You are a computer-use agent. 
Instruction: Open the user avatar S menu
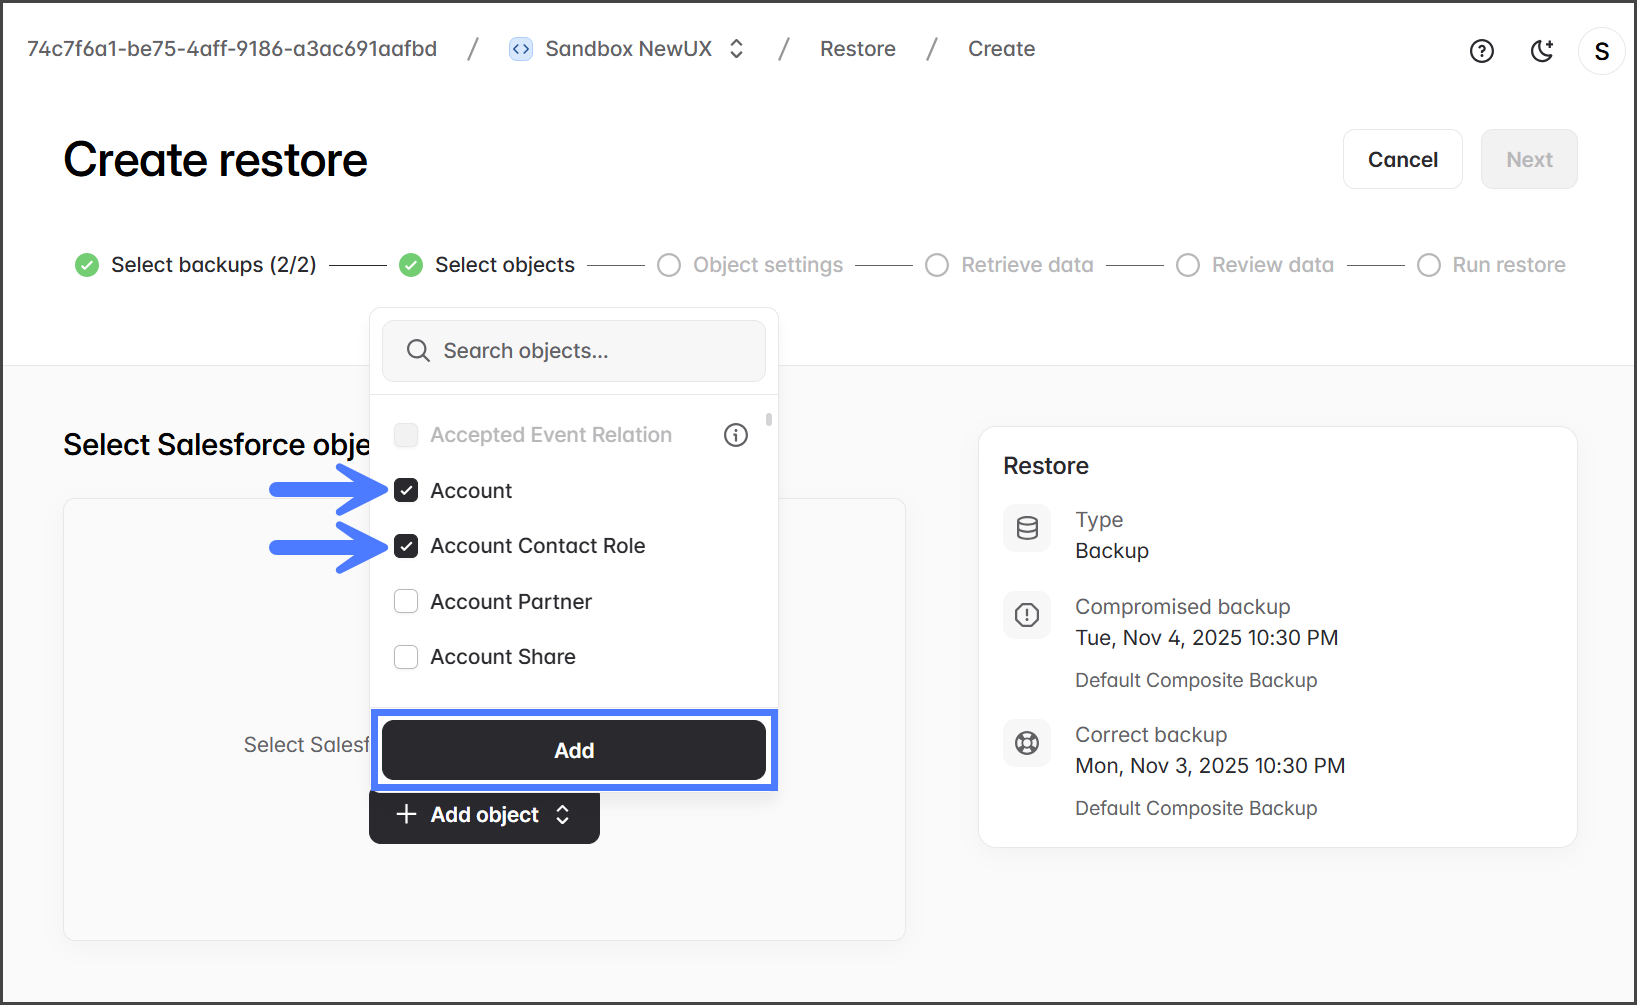click(1601, 51)
